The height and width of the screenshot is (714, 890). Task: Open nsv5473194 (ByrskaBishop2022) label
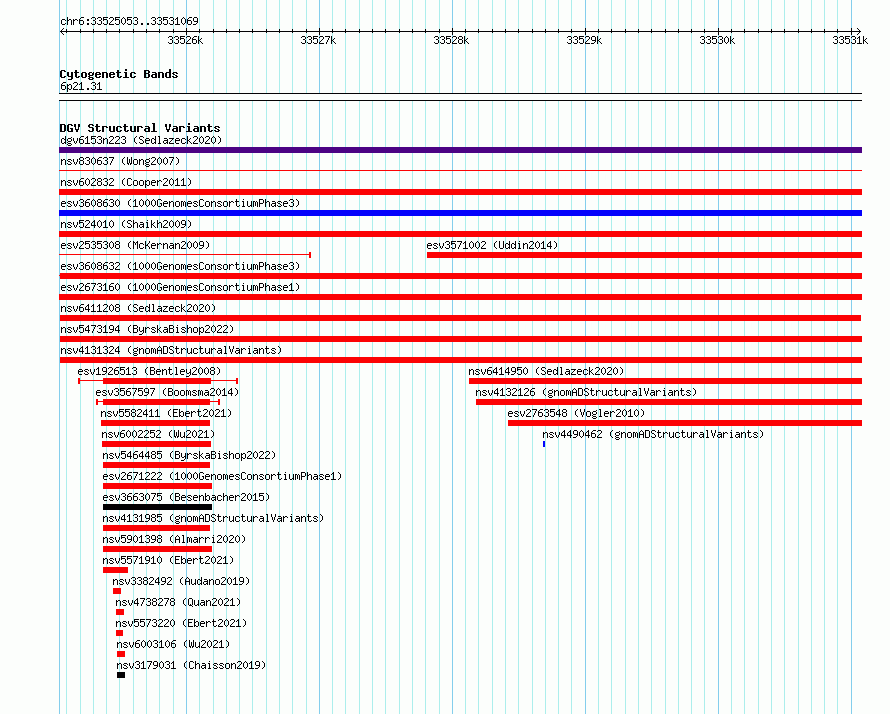pos(147,329)
